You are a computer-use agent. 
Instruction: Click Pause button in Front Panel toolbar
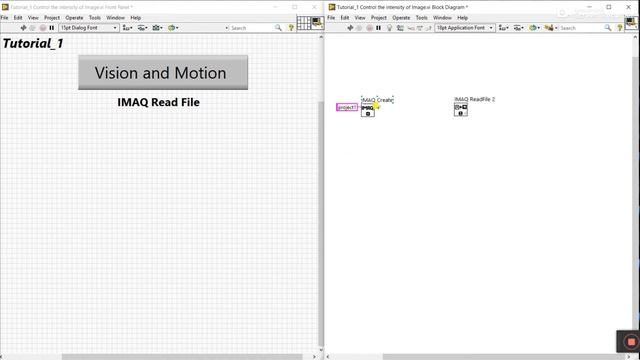tap(52, 28)
